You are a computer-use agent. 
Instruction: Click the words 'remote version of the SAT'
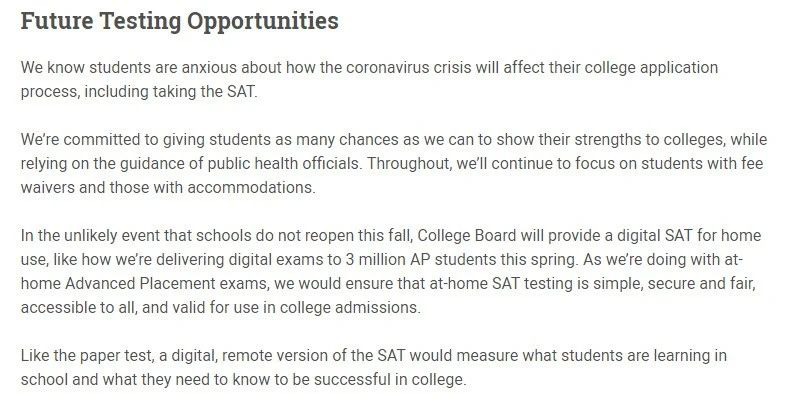tap(313, 356)
